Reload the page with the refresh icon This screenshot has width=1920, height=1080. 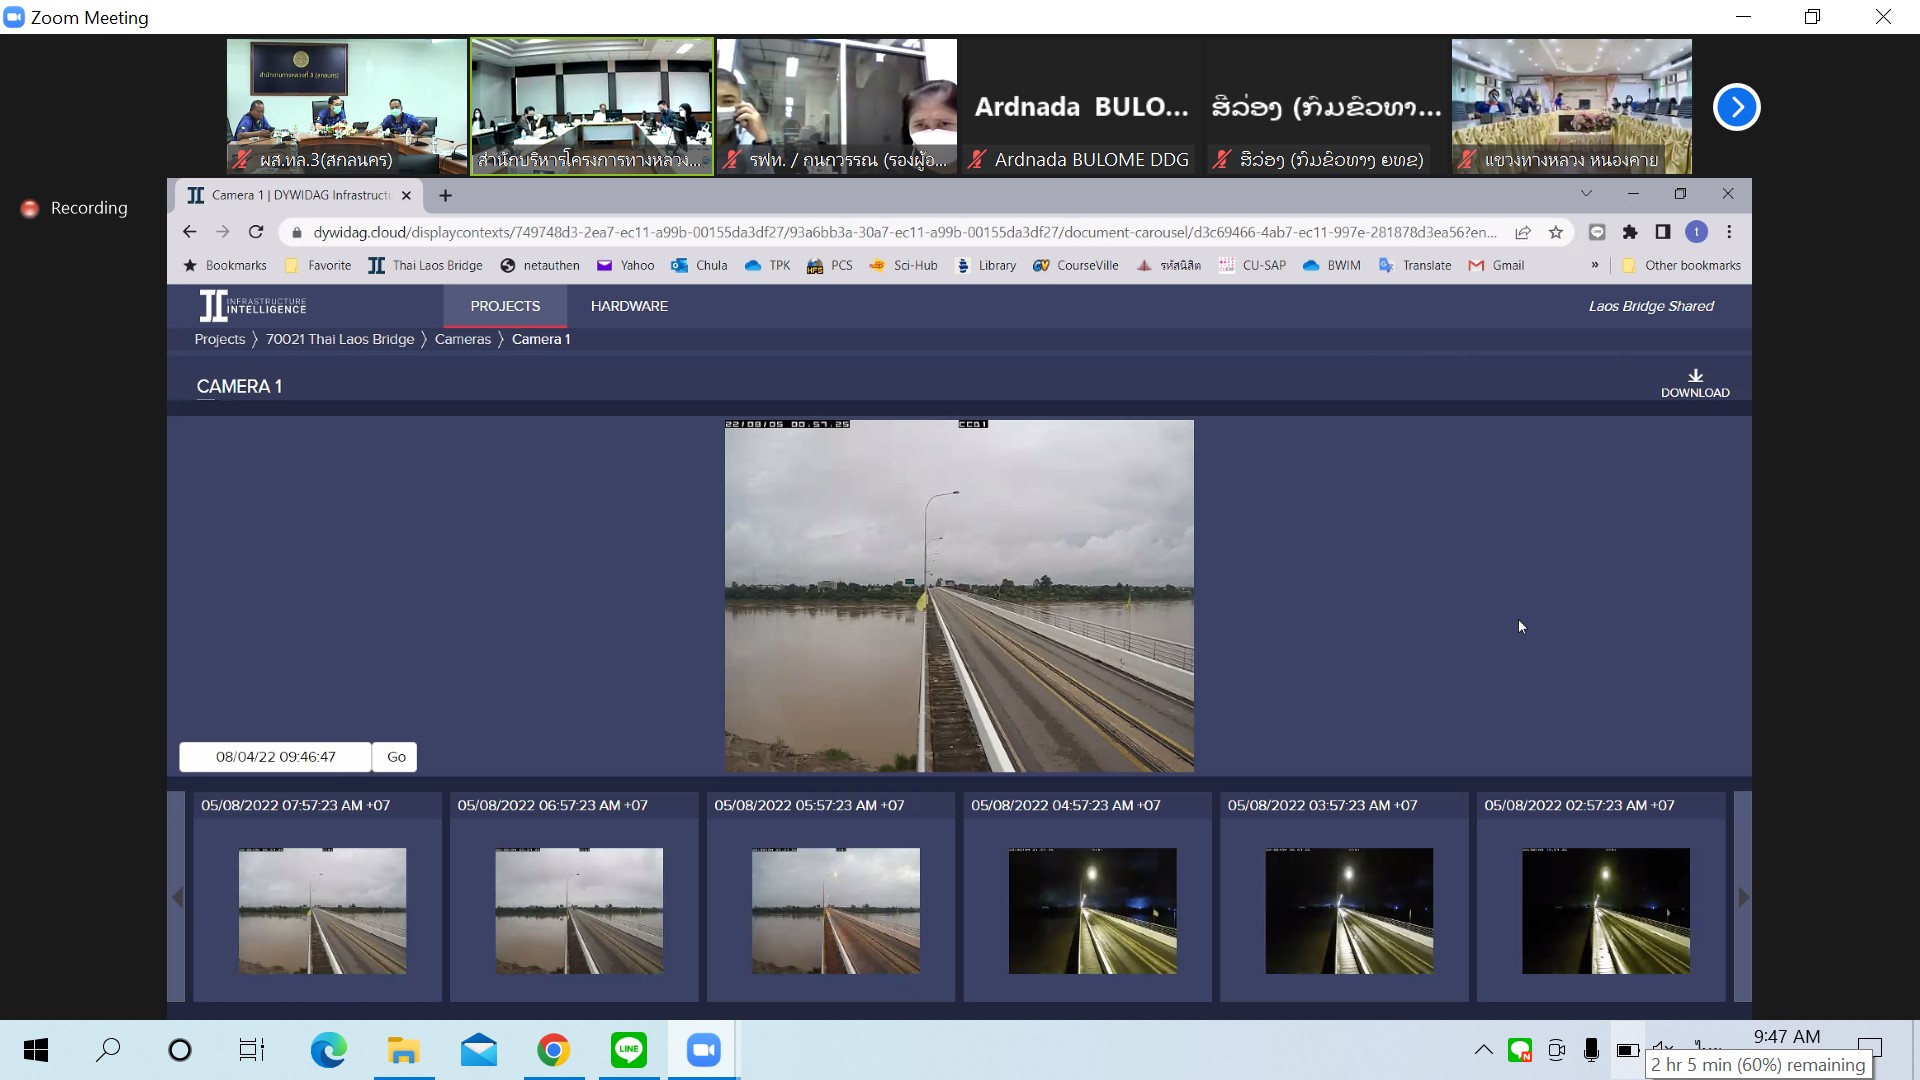pos(256,232)
